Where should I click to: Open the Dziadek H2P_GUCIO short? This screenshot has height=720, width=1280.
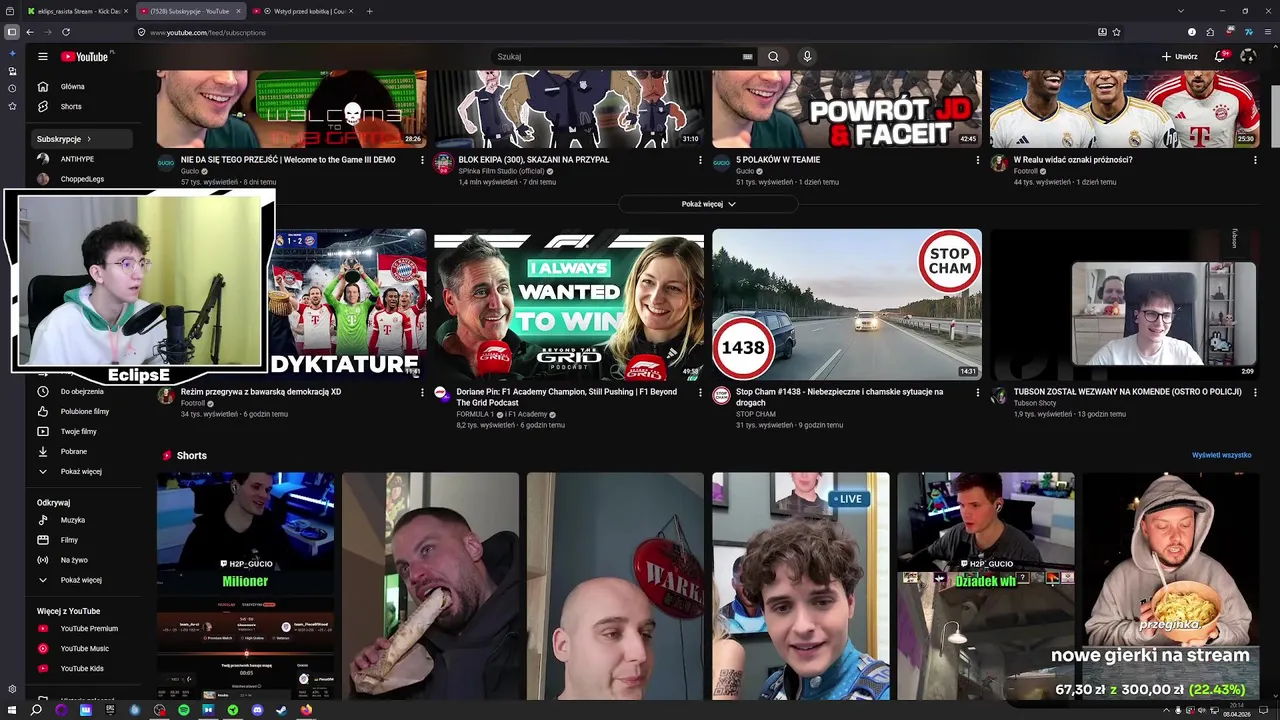(x=985, y=586)
